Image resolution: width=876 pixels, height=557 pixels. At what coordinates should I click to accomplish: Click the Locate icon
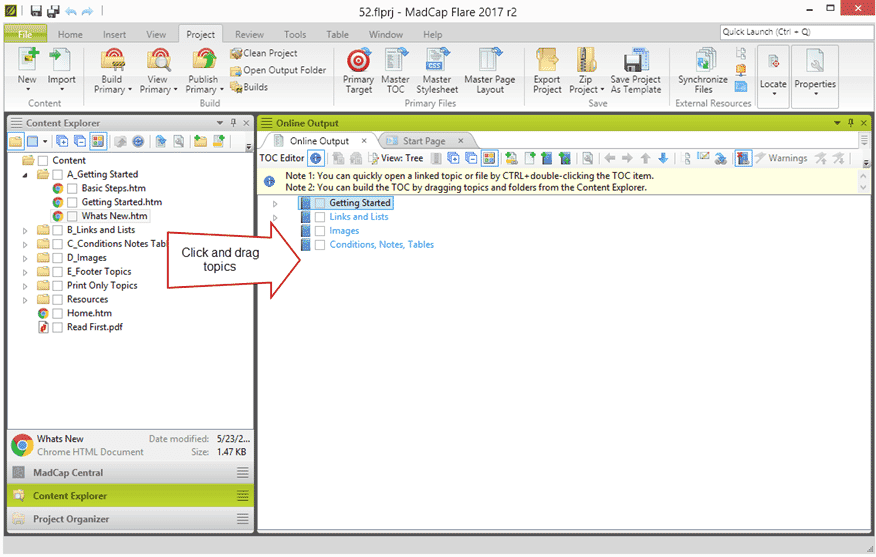(x=773, y=62)
